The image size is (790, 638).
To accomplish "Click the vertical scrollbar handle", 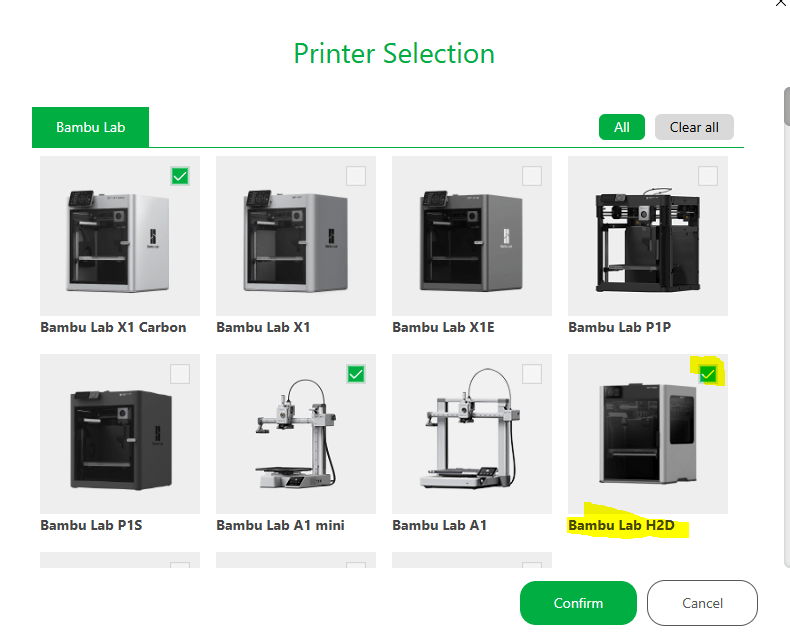I will point(787,107).
